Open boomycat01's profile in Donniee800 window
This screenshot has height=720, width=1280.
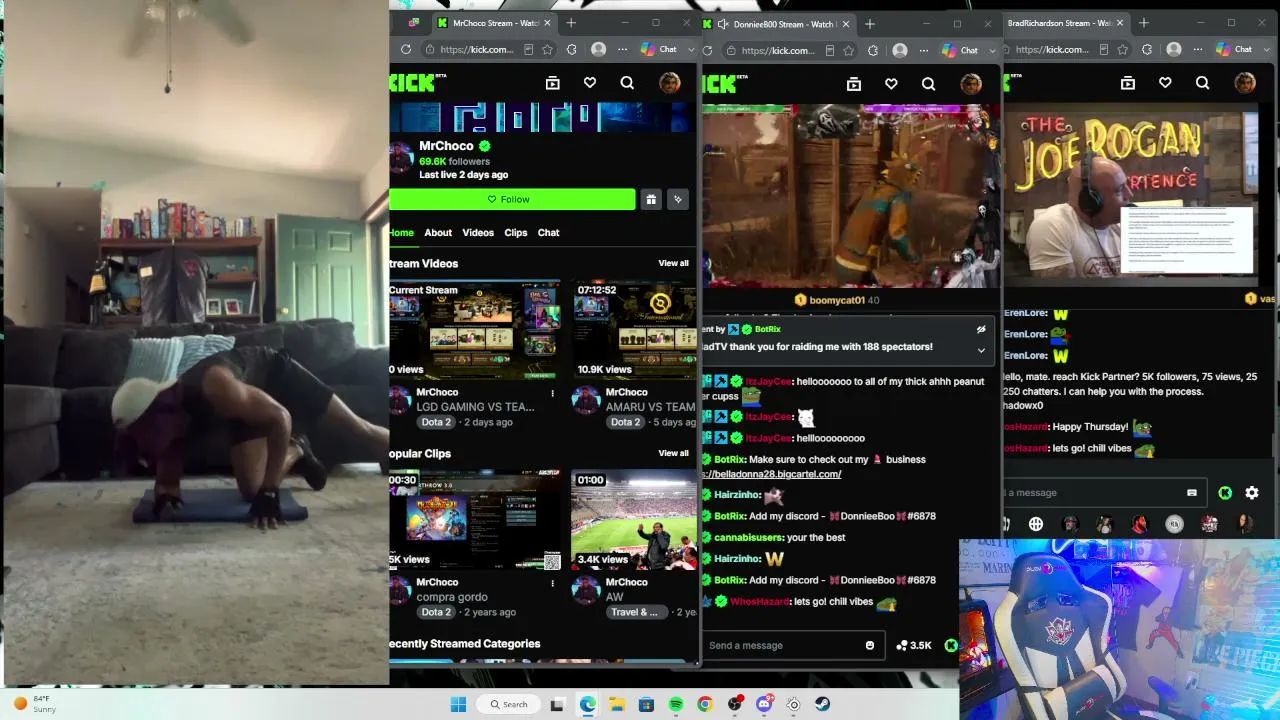836,300
